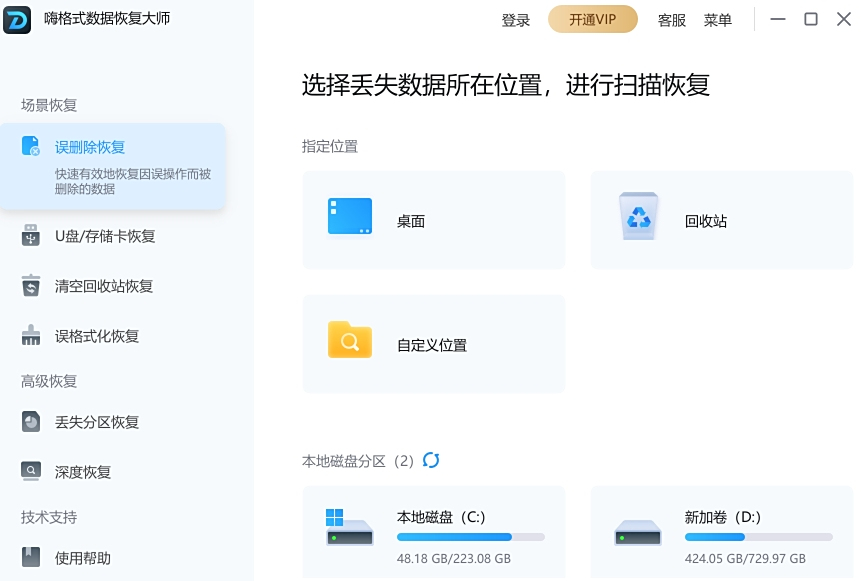Open the 使用帮助 help page
Screen dimensions: 861x581
(82, 558)
